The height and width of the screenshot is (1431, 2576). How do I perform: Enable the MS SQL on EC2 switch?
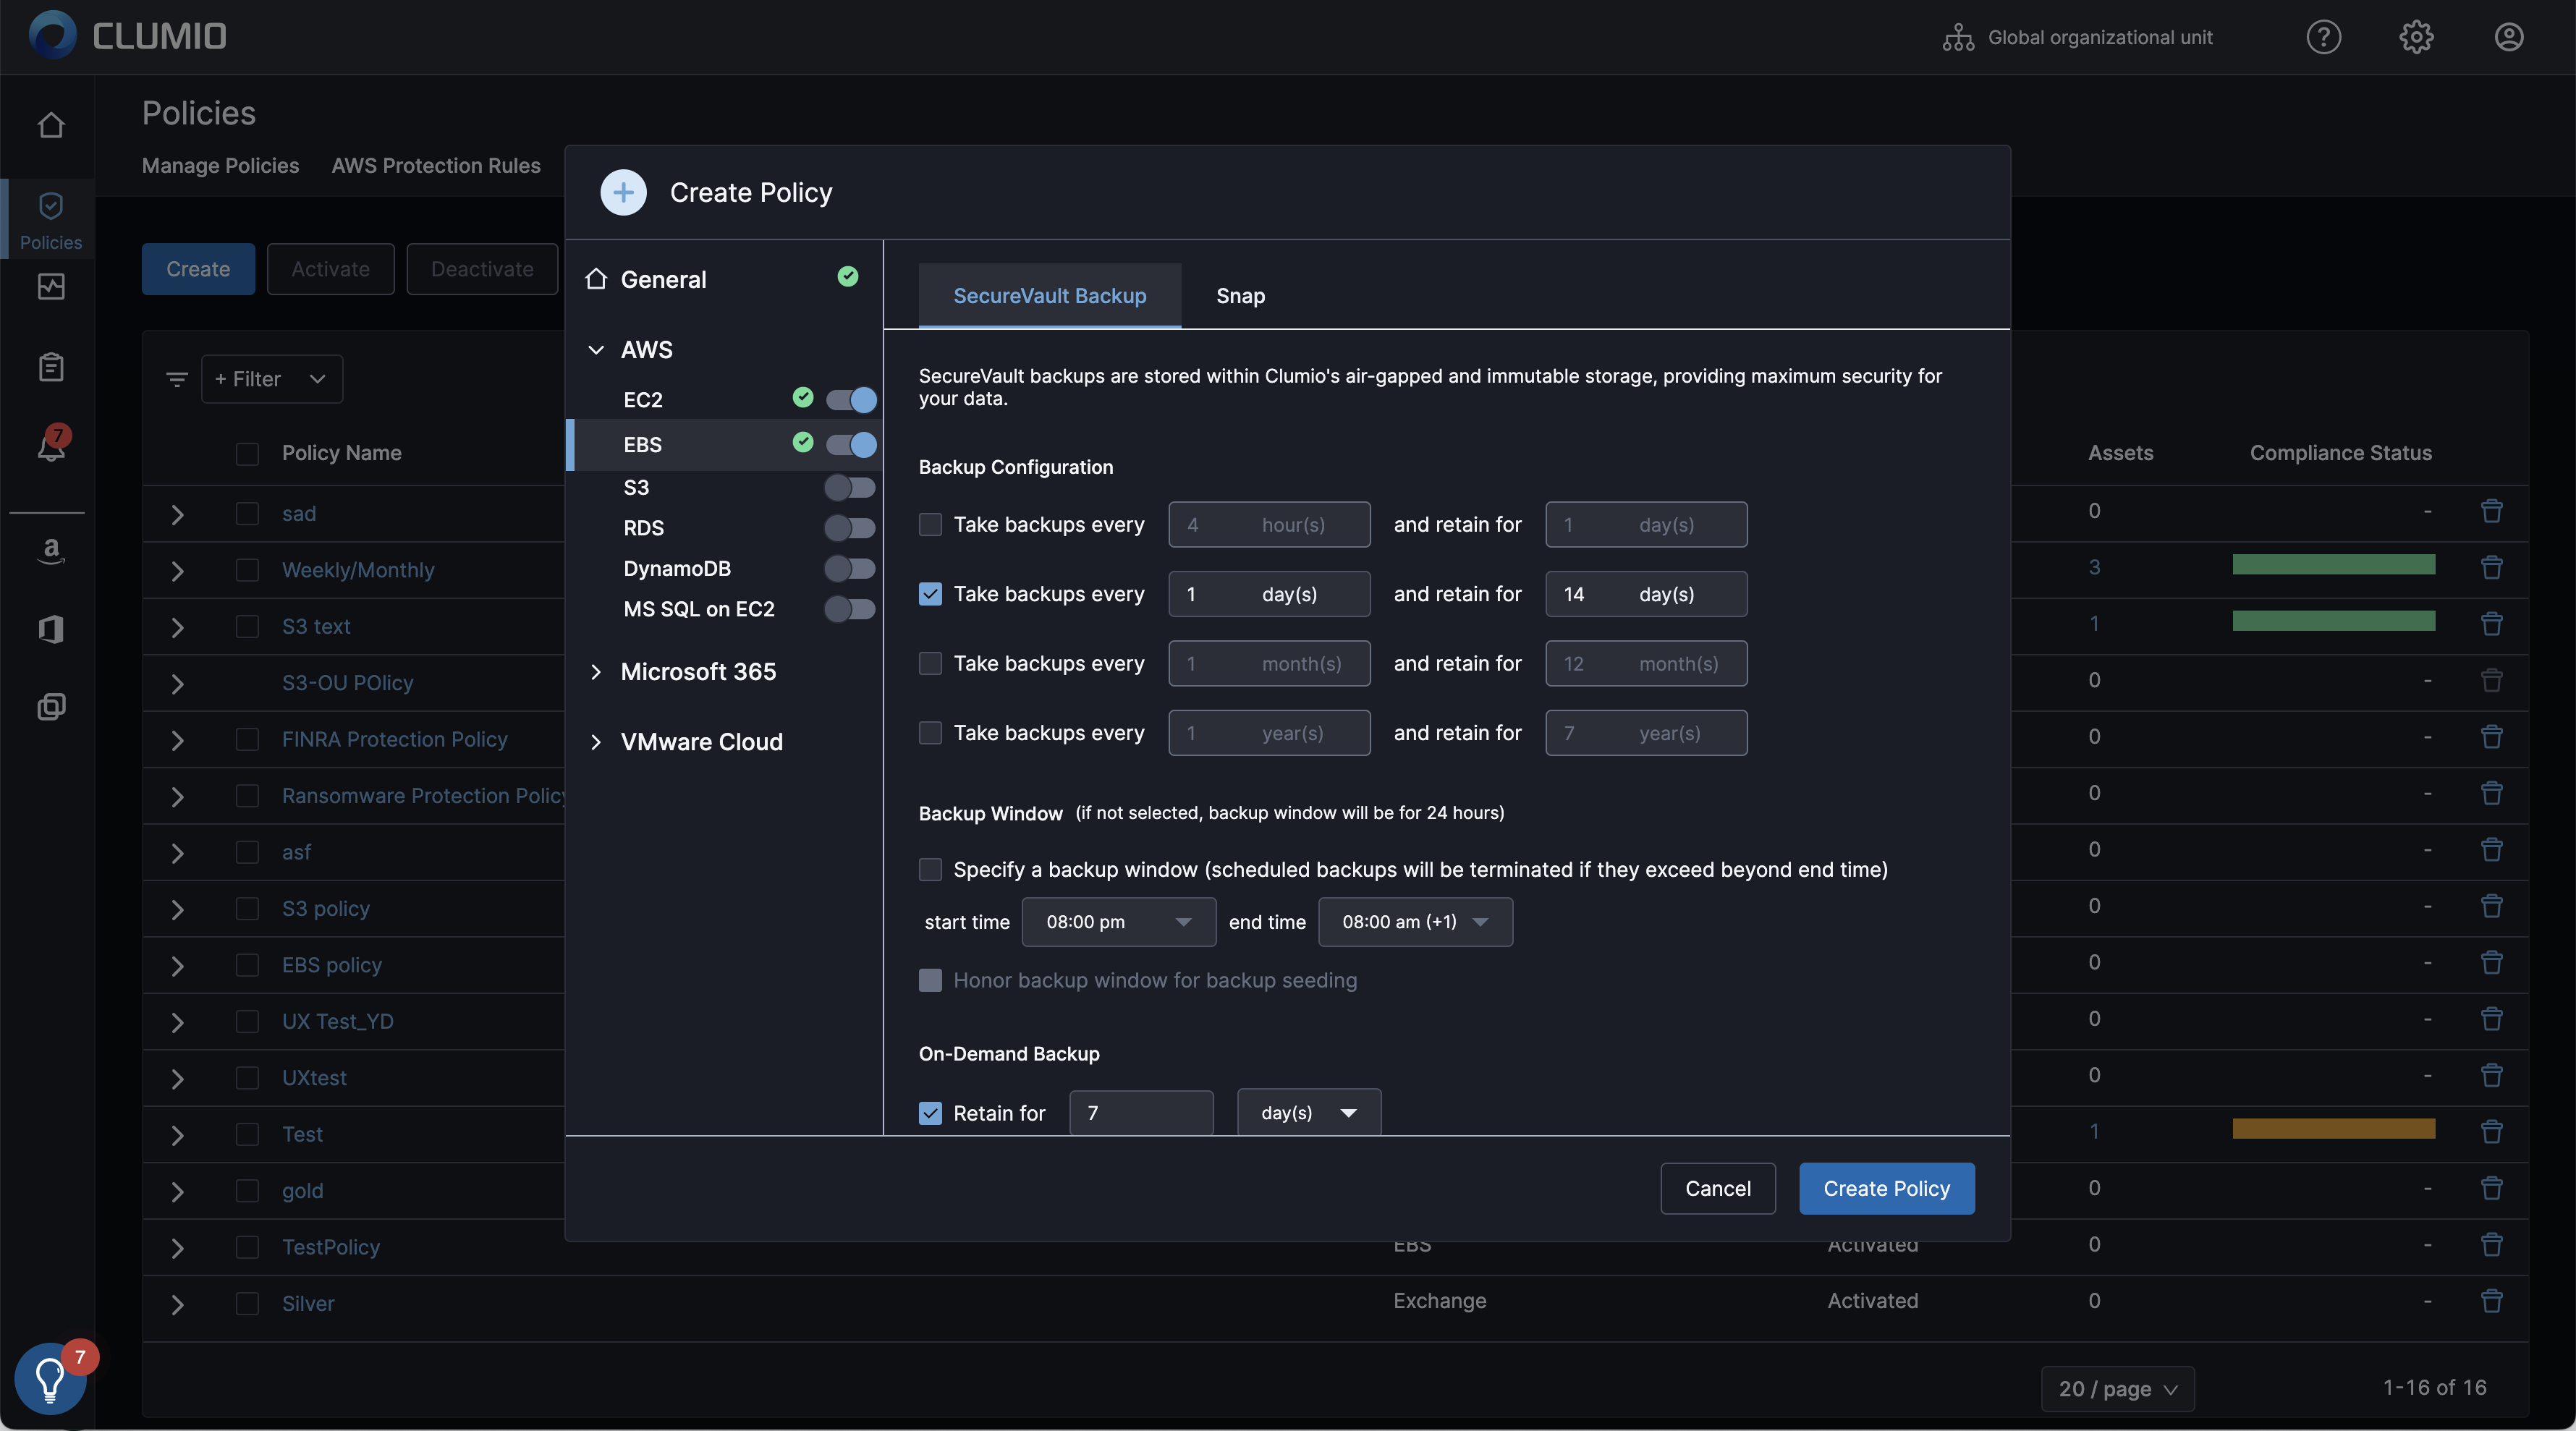849,608
